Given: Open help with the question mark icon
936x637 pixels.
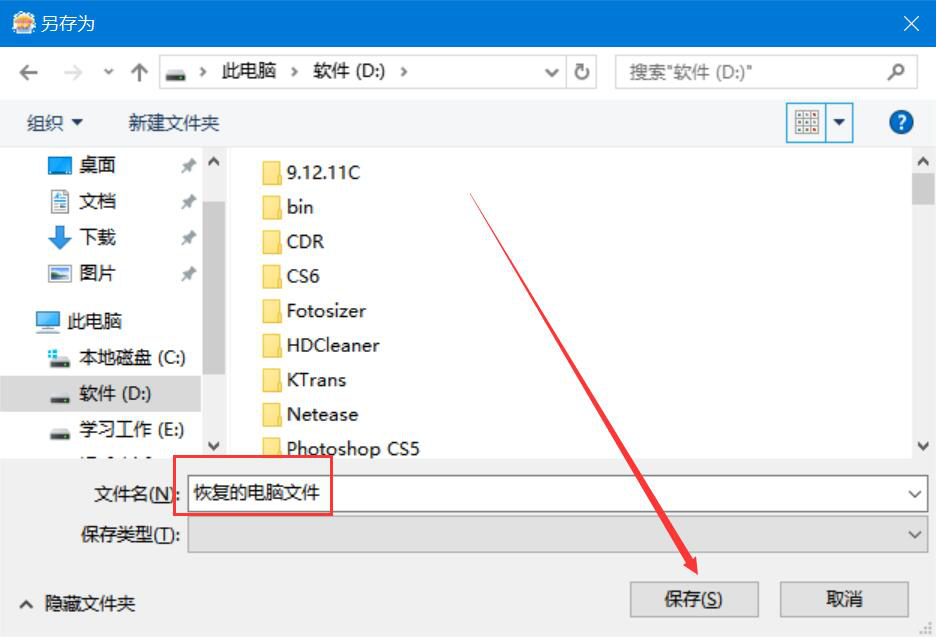Looking at the screenshot, I should click(901, 122).
